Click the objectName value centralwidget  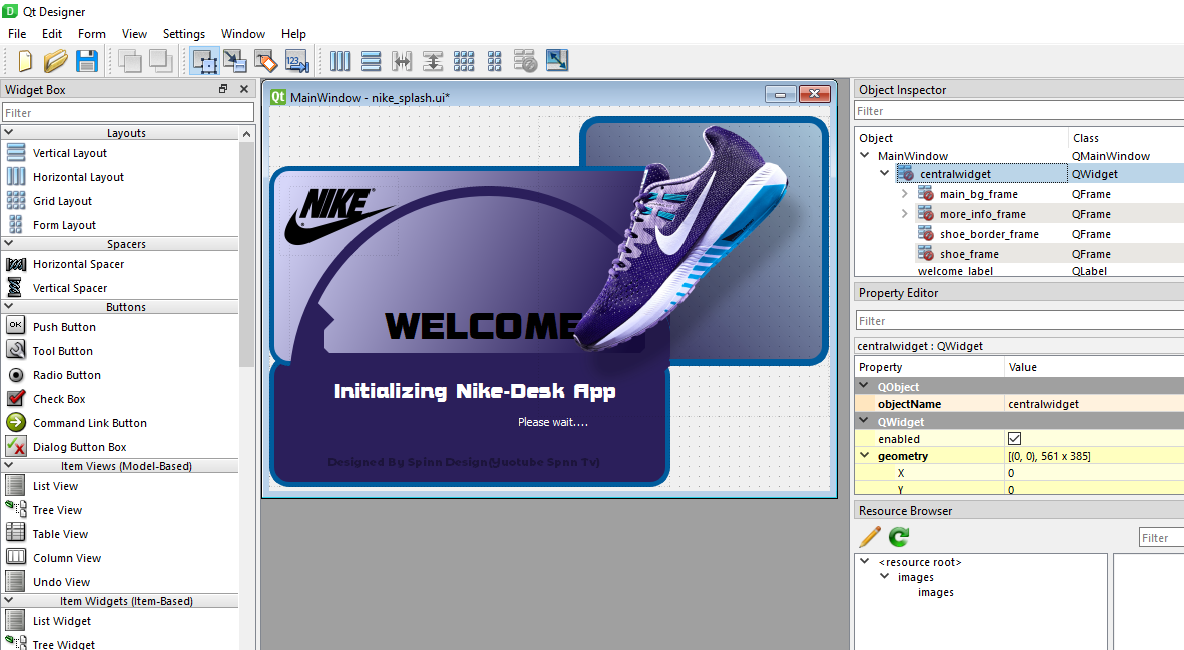pyautogui.click(x=1044, y=404)
